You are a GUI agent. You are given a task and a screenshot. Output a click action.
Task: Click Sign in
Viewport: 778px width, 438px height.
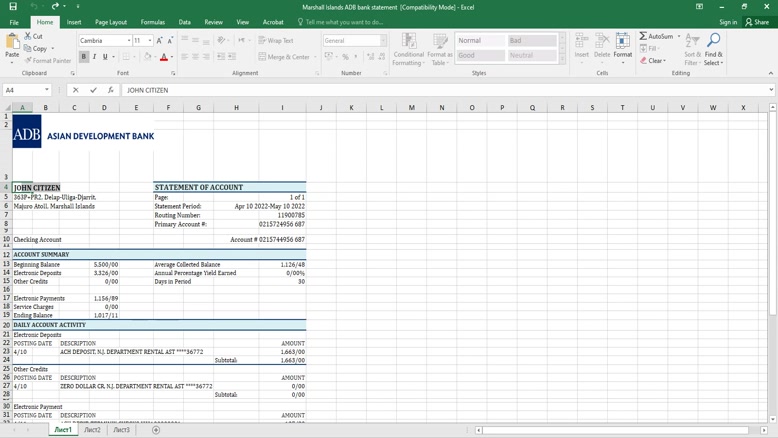[727, 22]
